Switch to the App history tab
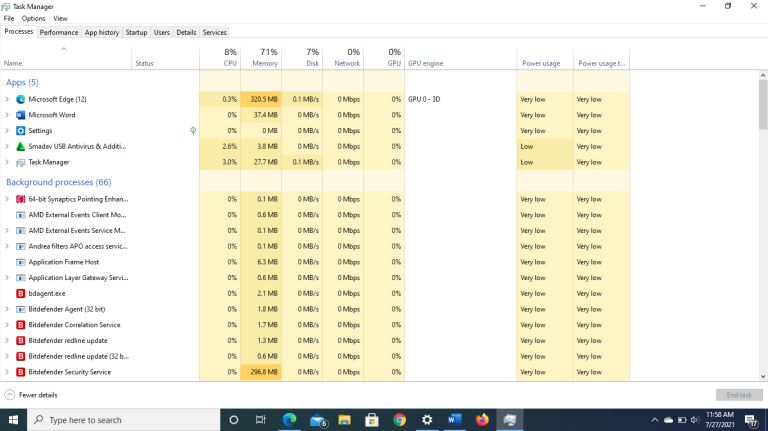Screen dimensions: 768x431 pos(102,32)
